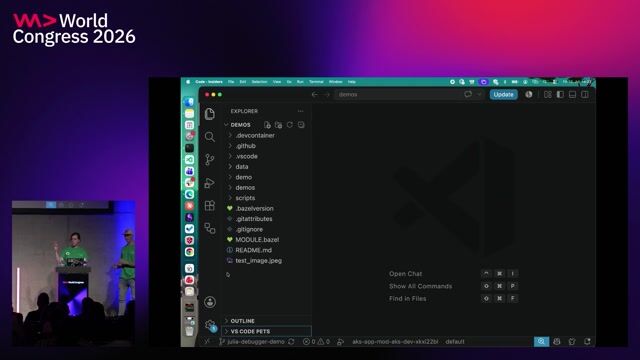Collapse all folders in Explorer
640x360 pixels.
(301, 125)
